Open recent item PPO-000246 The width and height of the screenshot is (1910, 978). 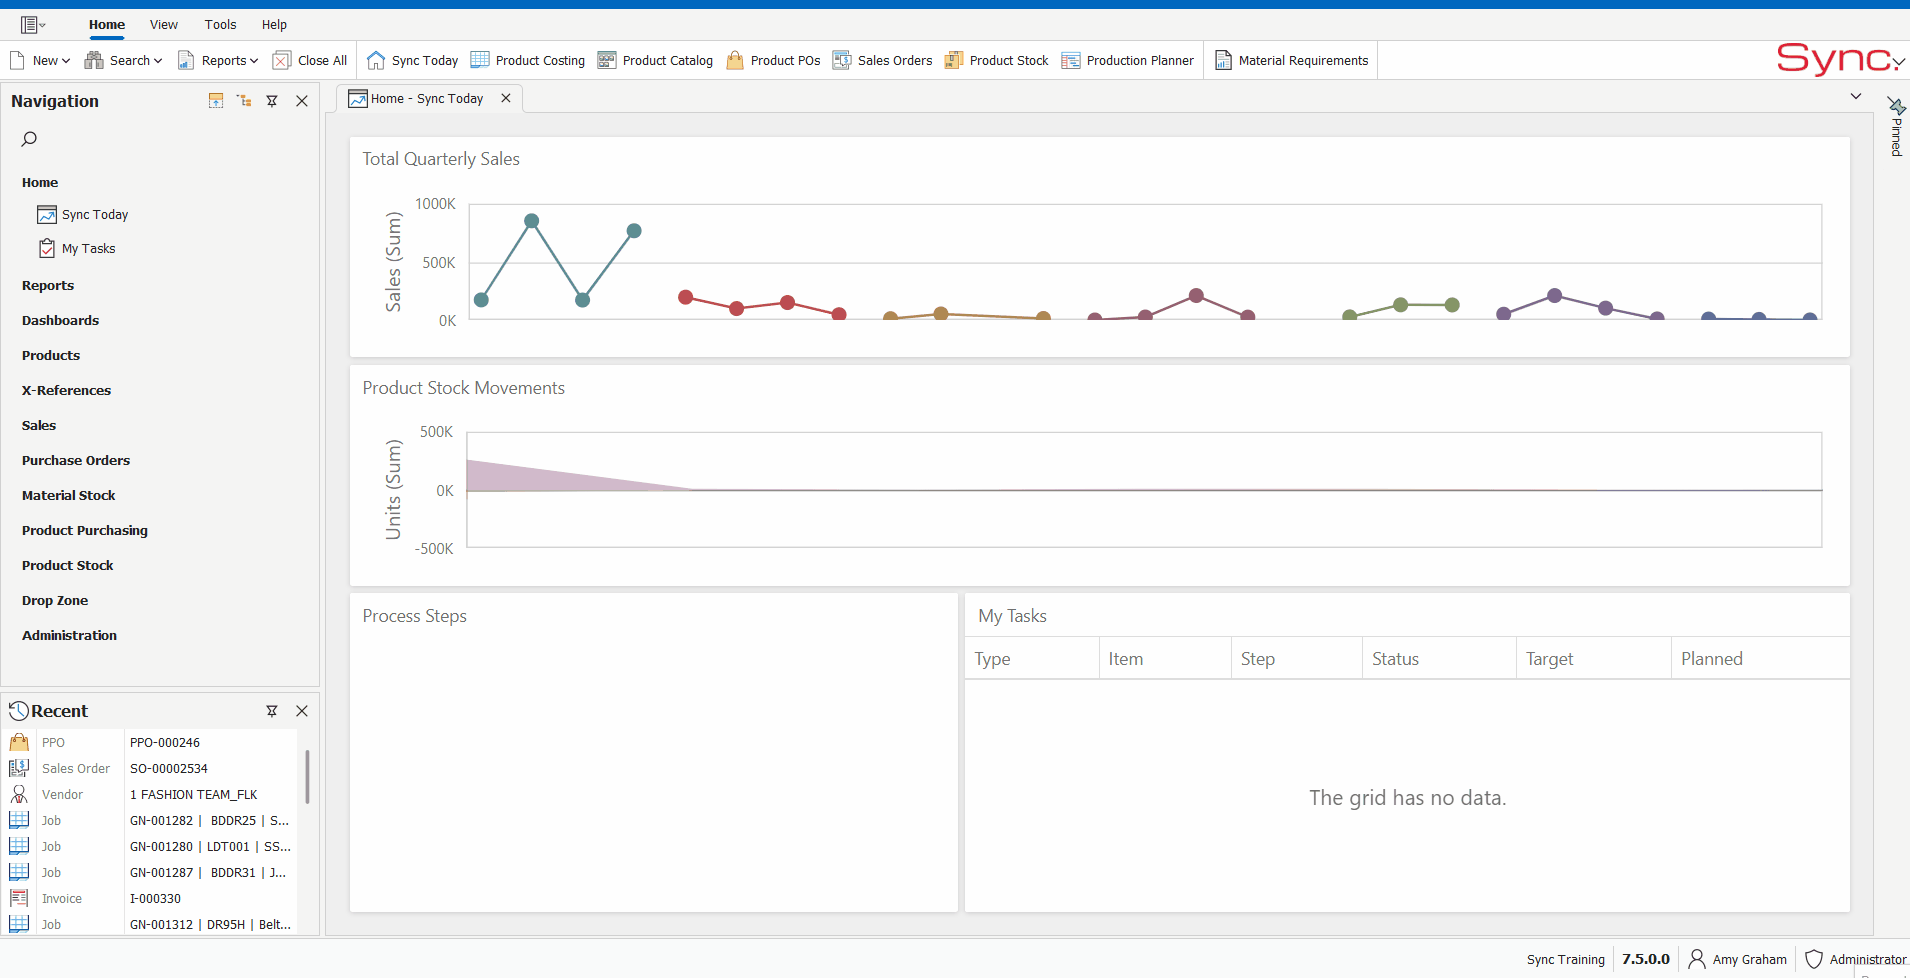click(x=165, y=743)
